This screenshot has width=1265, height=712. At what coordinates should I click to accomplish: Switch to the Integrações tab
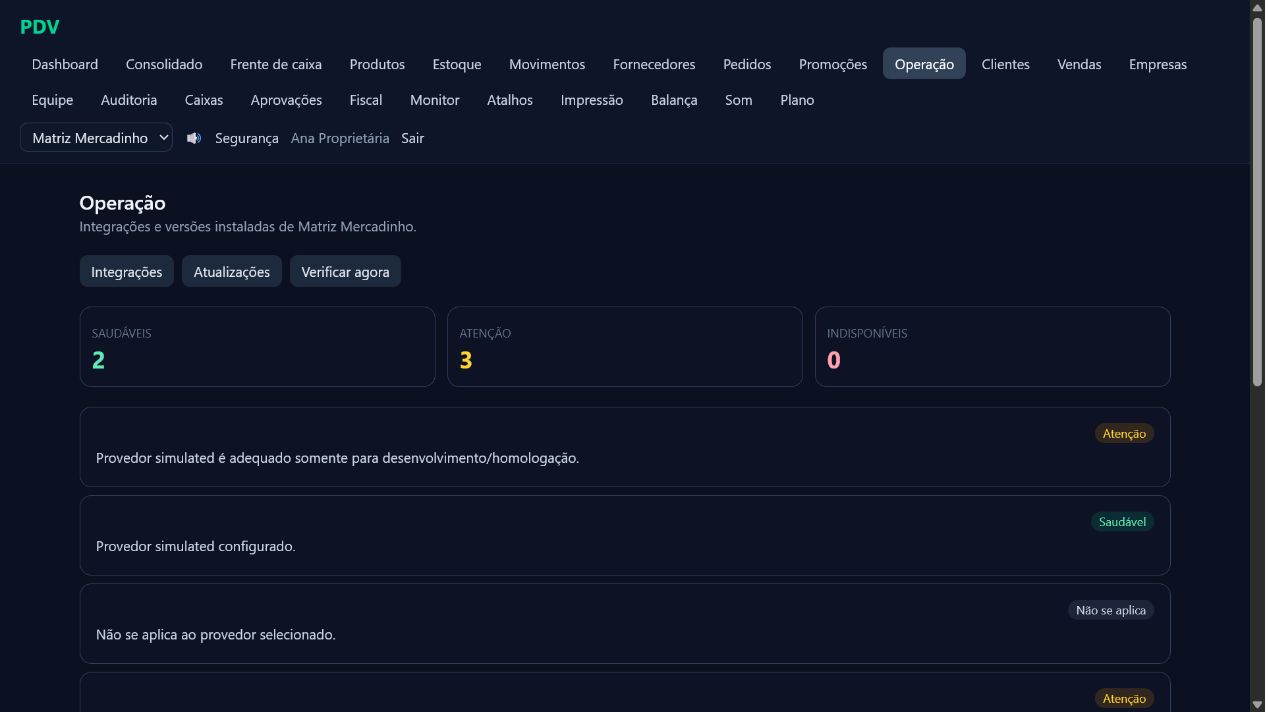[x=127, y=272]
